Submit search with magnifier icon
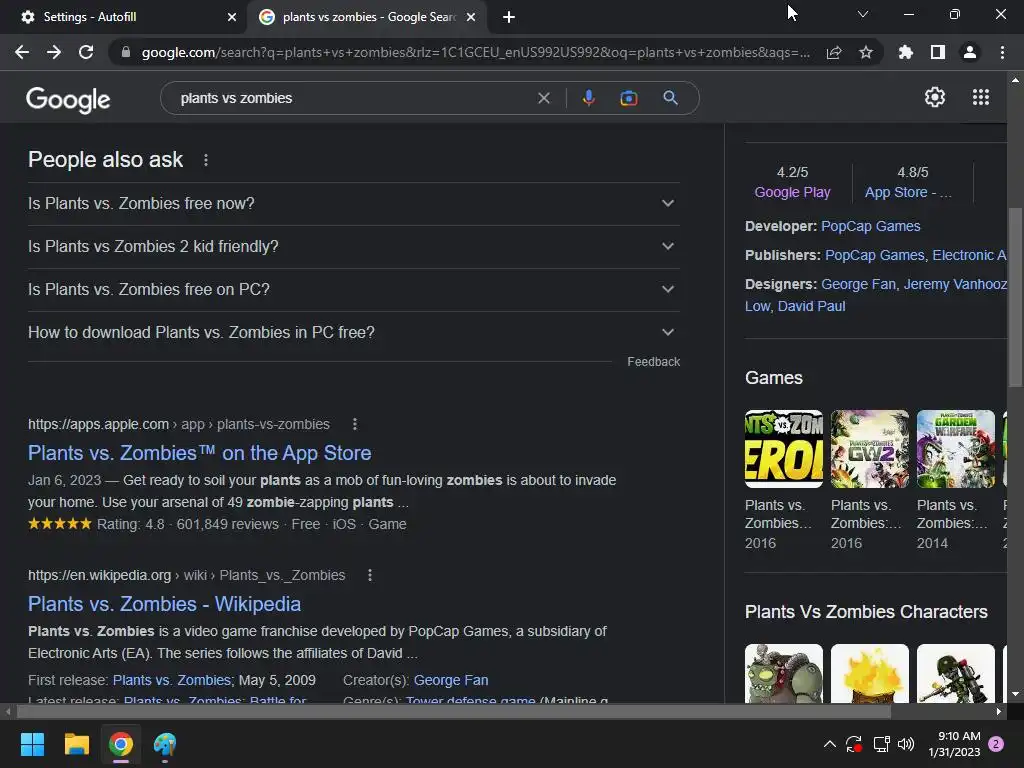1024x768 pixels. tap(670, 98)
